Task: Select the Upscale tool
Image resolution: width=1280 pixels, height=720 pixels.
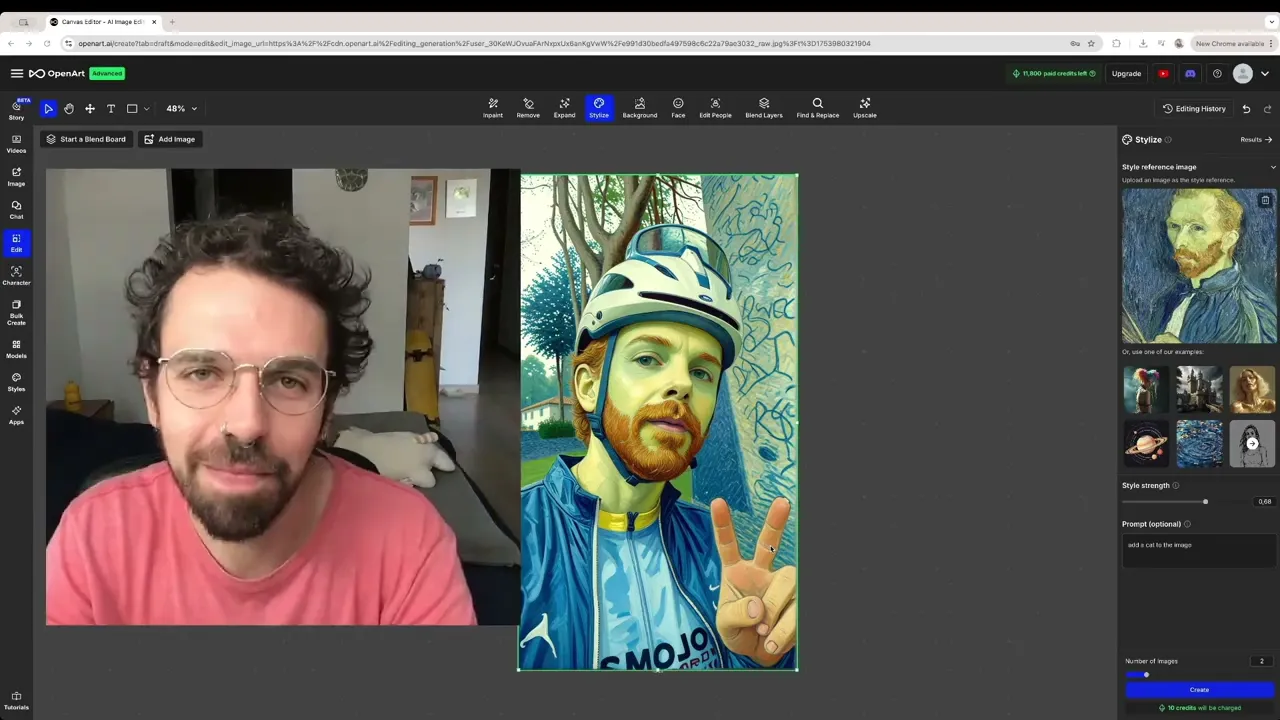Action: point(864,108)
